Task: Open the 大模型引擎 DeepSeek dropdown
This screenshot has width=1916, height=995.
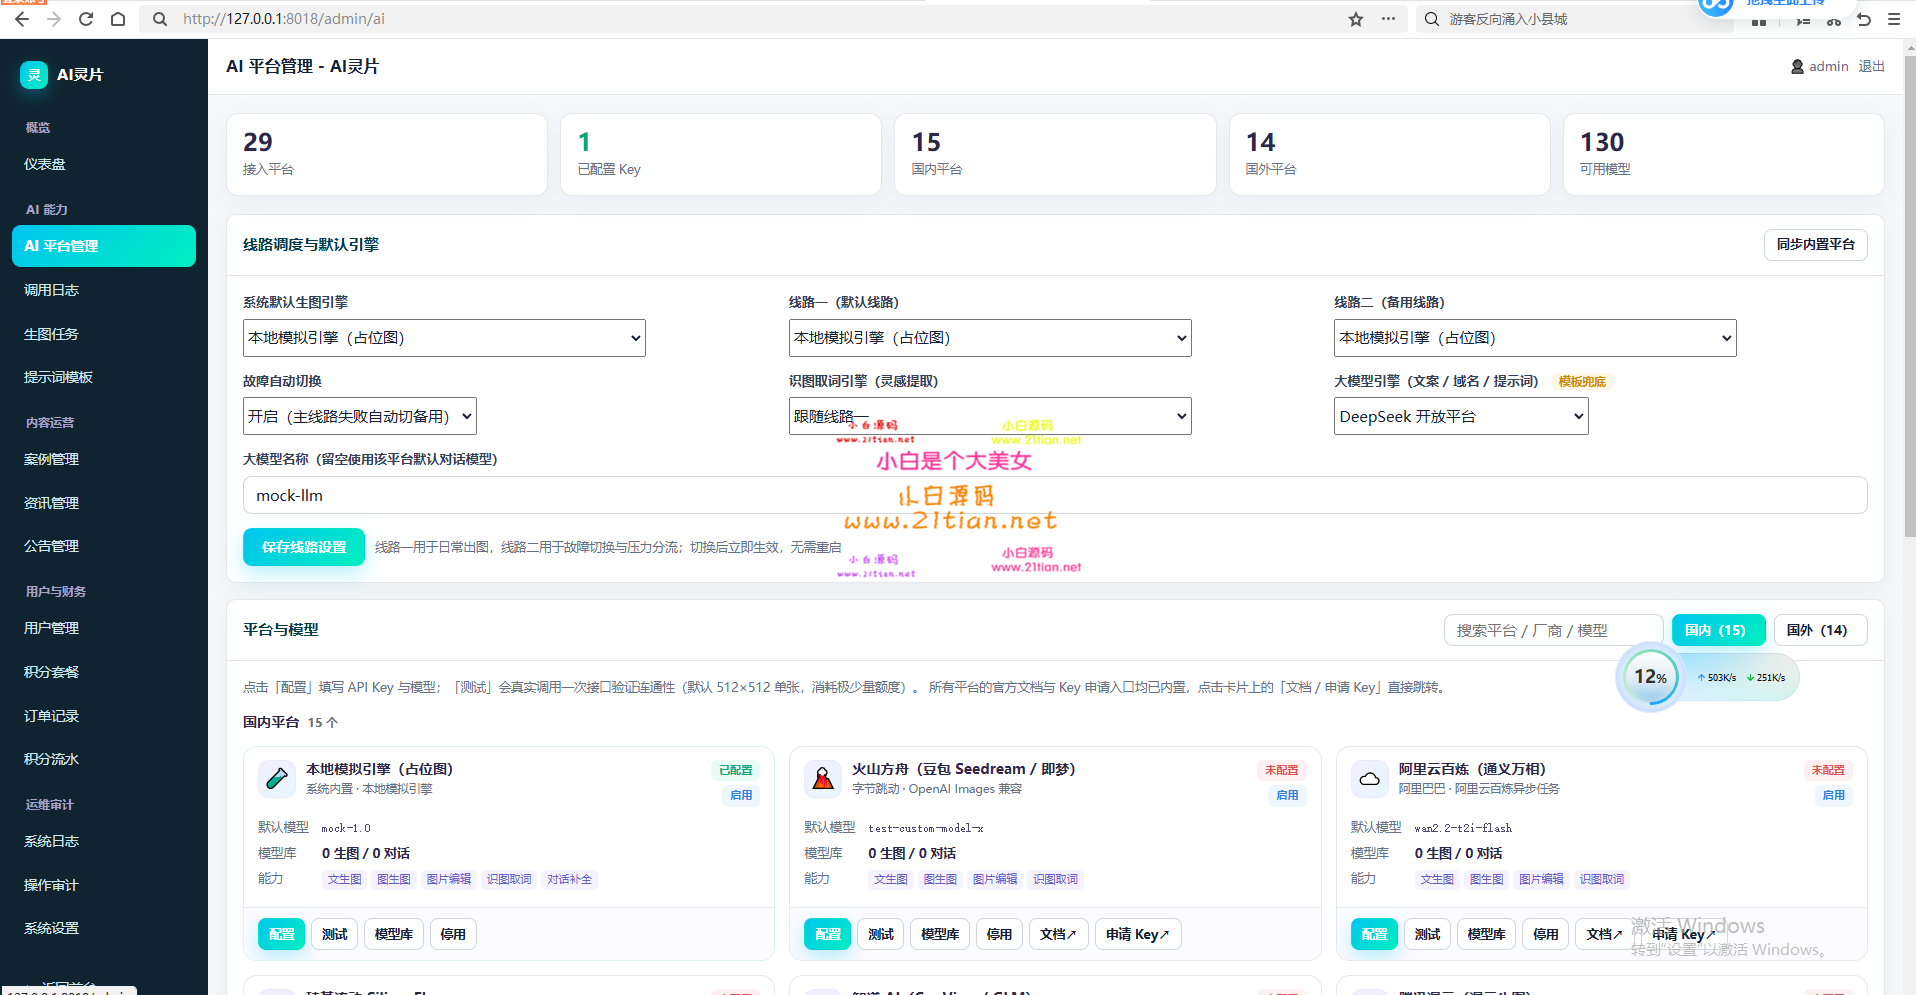Action: click(1461, 416)
